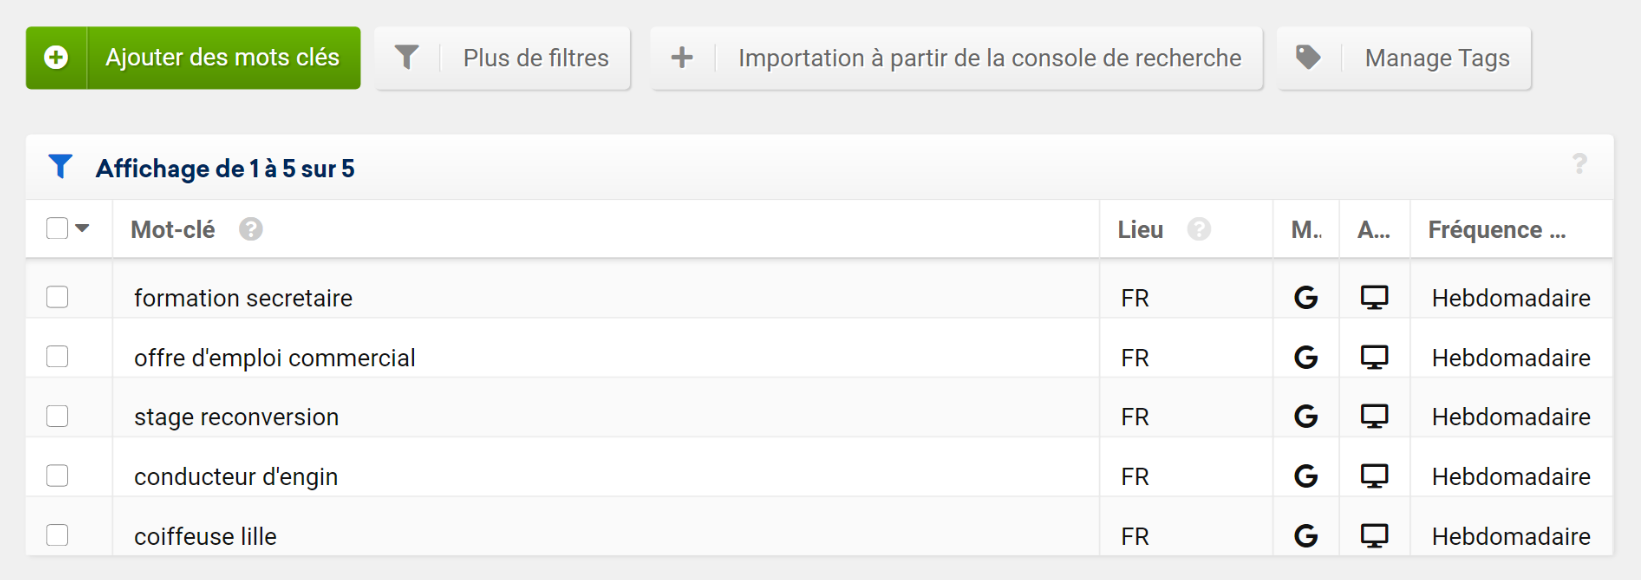Click the funnel icon beside Plus de filtres
This screenshot has width=1641, height=580.
coord(407,58)
